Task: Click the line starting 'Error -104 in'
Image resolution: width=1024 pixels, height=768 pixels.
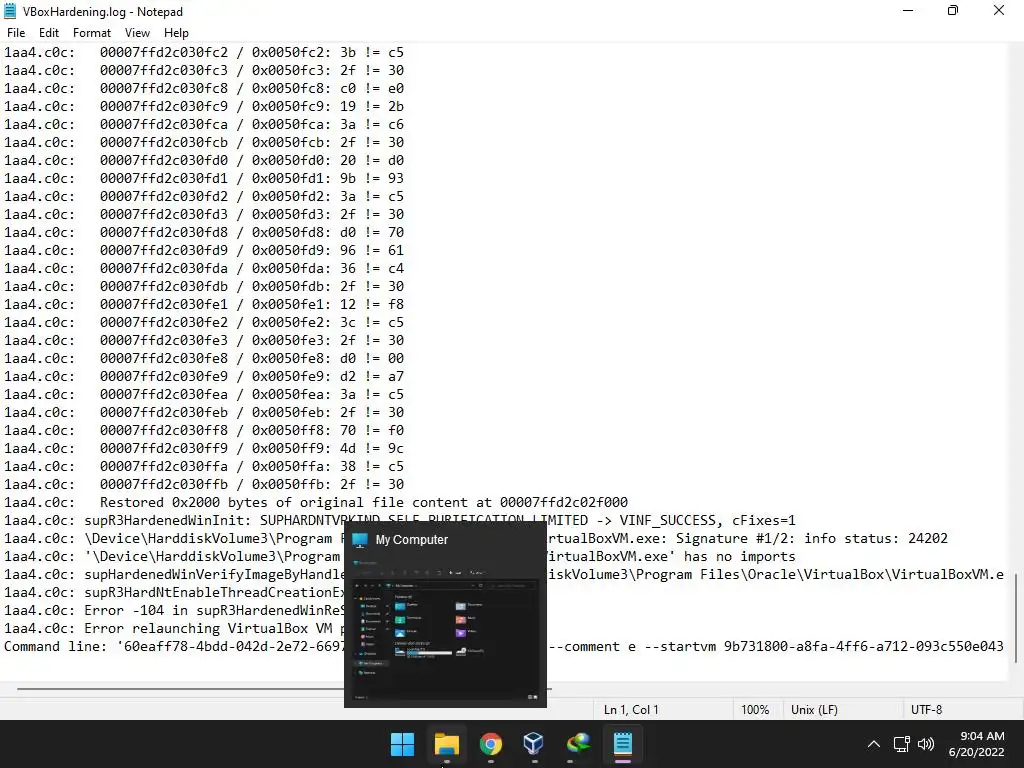Action: [x=174, y=611]
